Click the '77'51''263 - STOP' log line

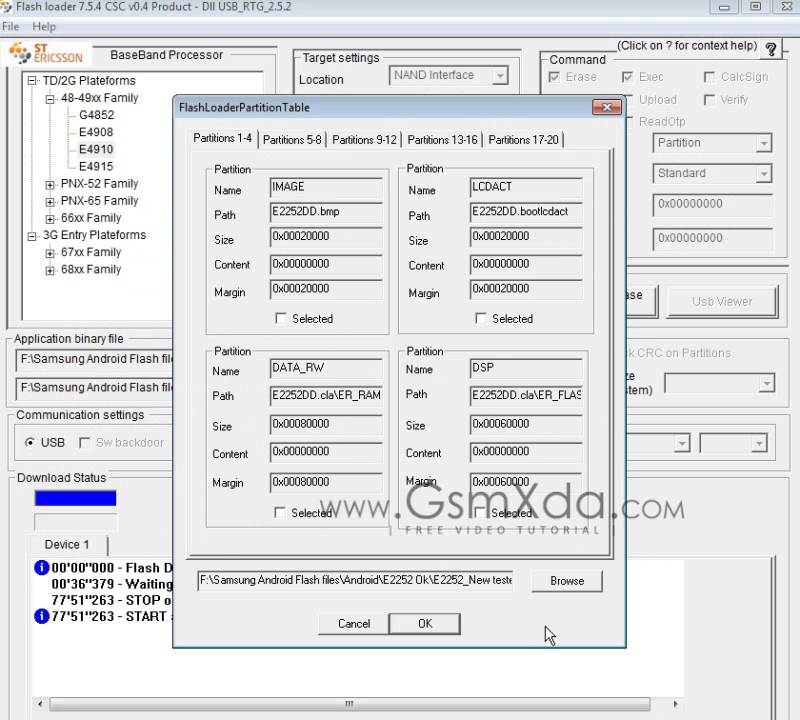111,600
